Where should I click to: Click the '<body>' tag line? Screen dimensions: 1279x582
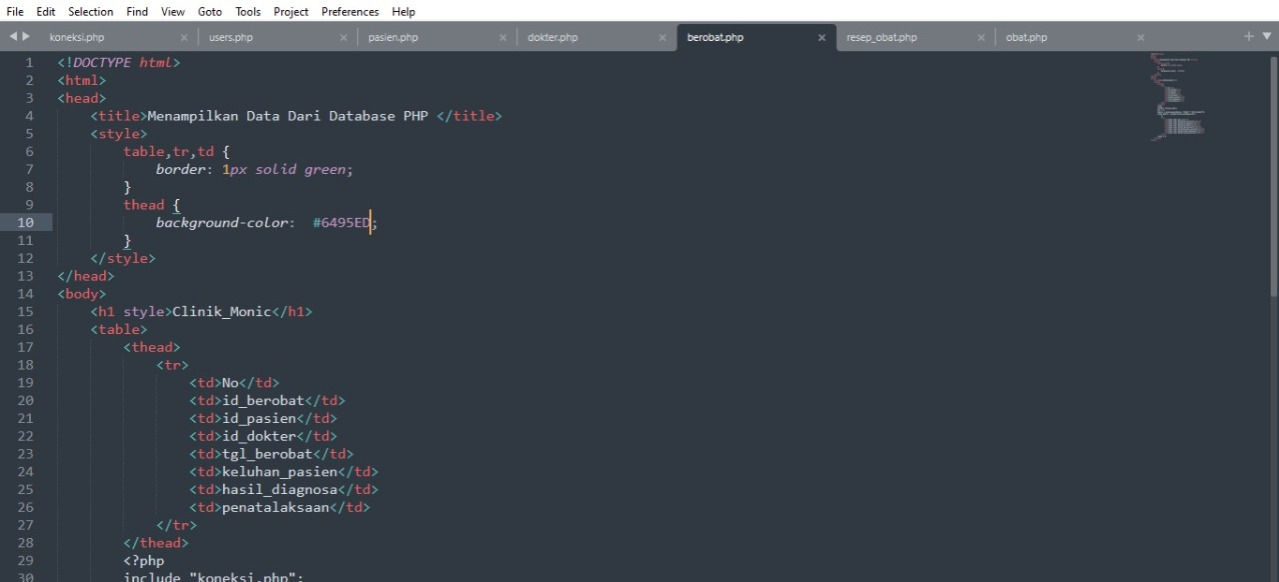coord(82,294)
